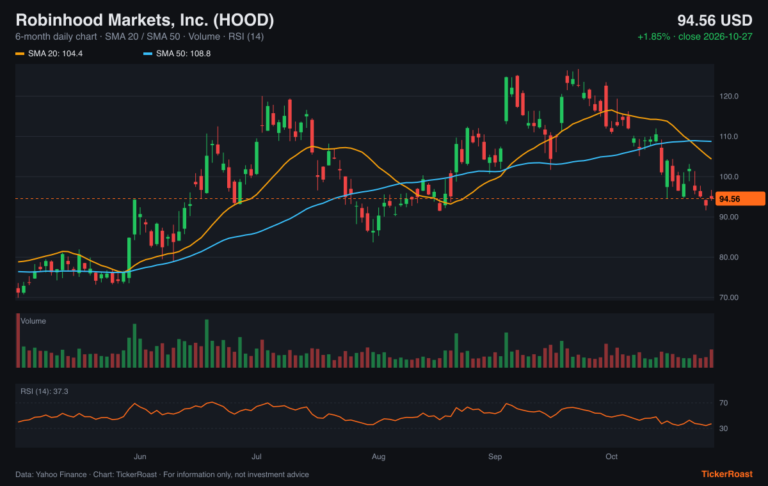The image size is (768, 486).
Task: Click the 80.00 price axis label
Action: pyautogui.click(x=729, y=257)
